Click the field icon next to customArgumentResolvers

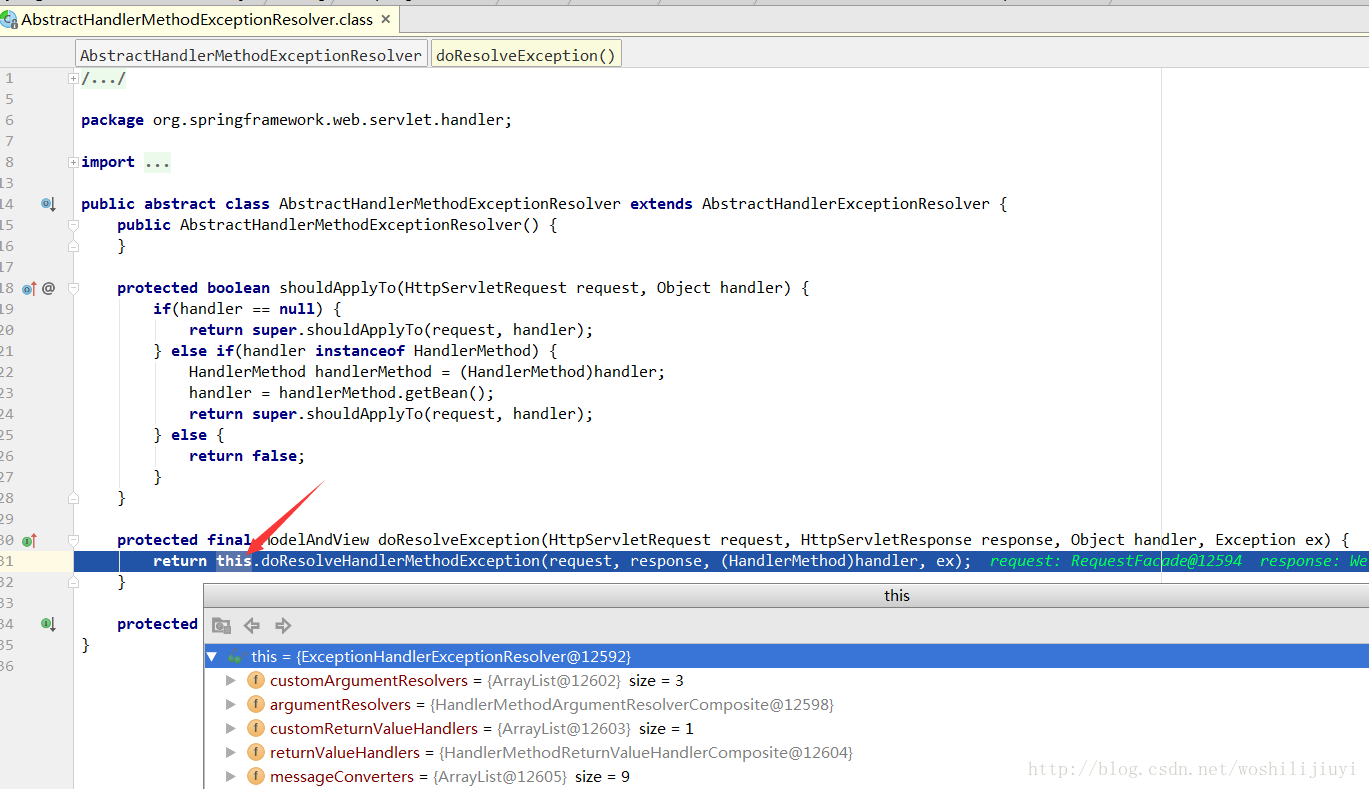[255, 681]
